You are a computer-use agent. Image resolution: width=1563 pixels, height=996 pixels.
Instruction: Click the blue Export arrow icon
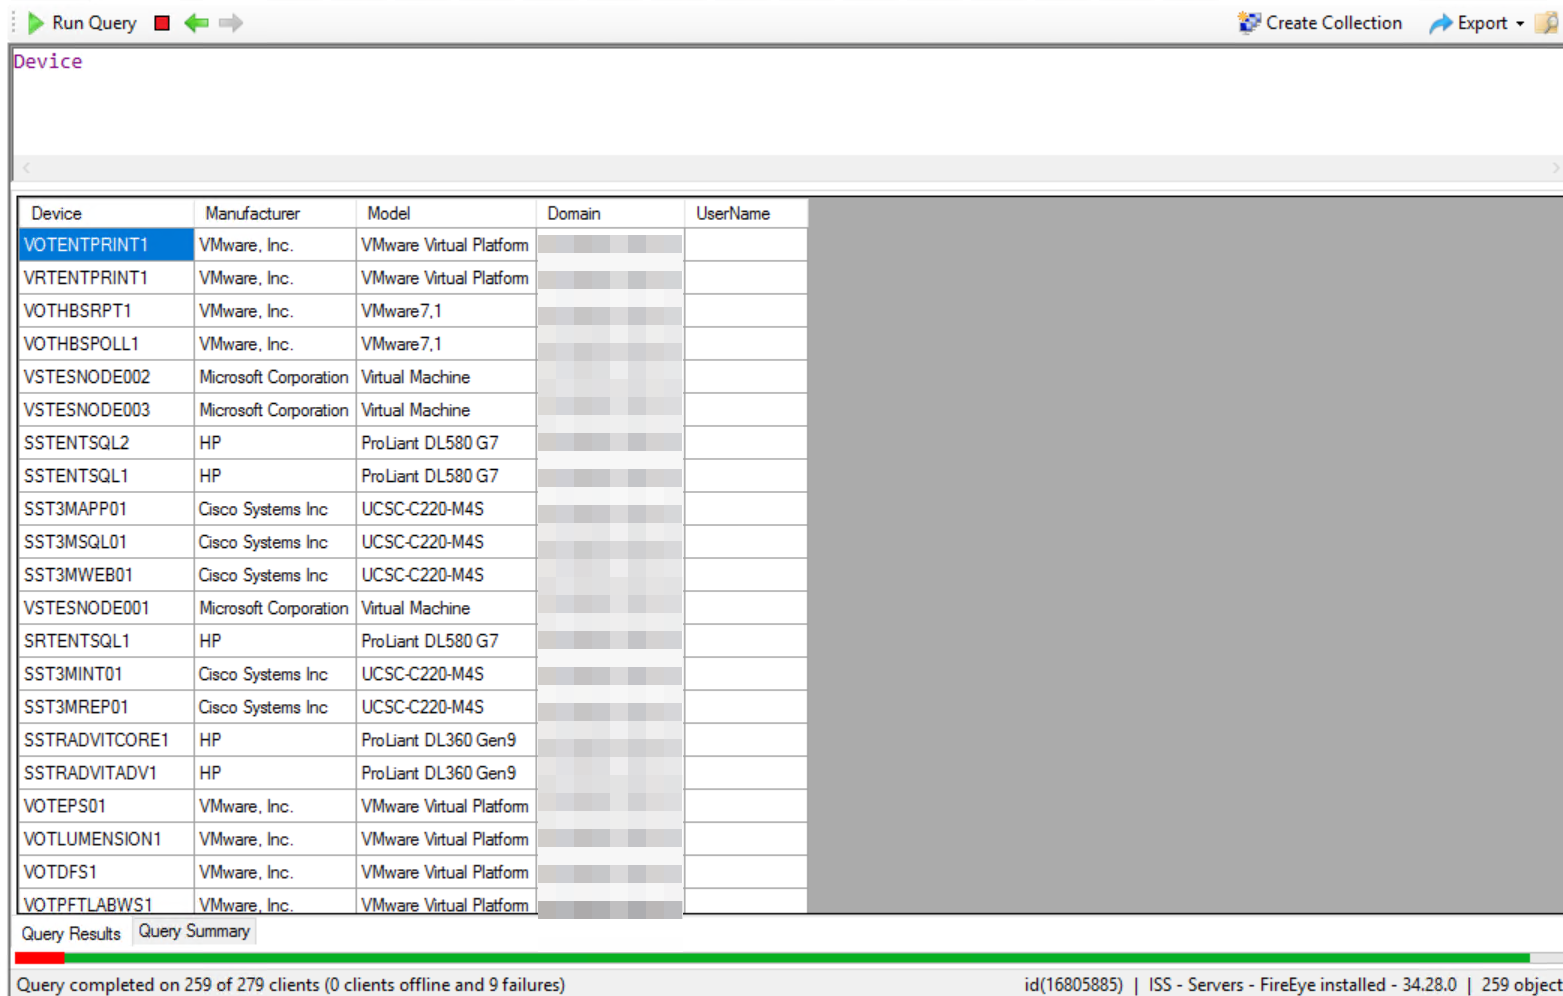pyautogui.click(x=1441, y=23)
